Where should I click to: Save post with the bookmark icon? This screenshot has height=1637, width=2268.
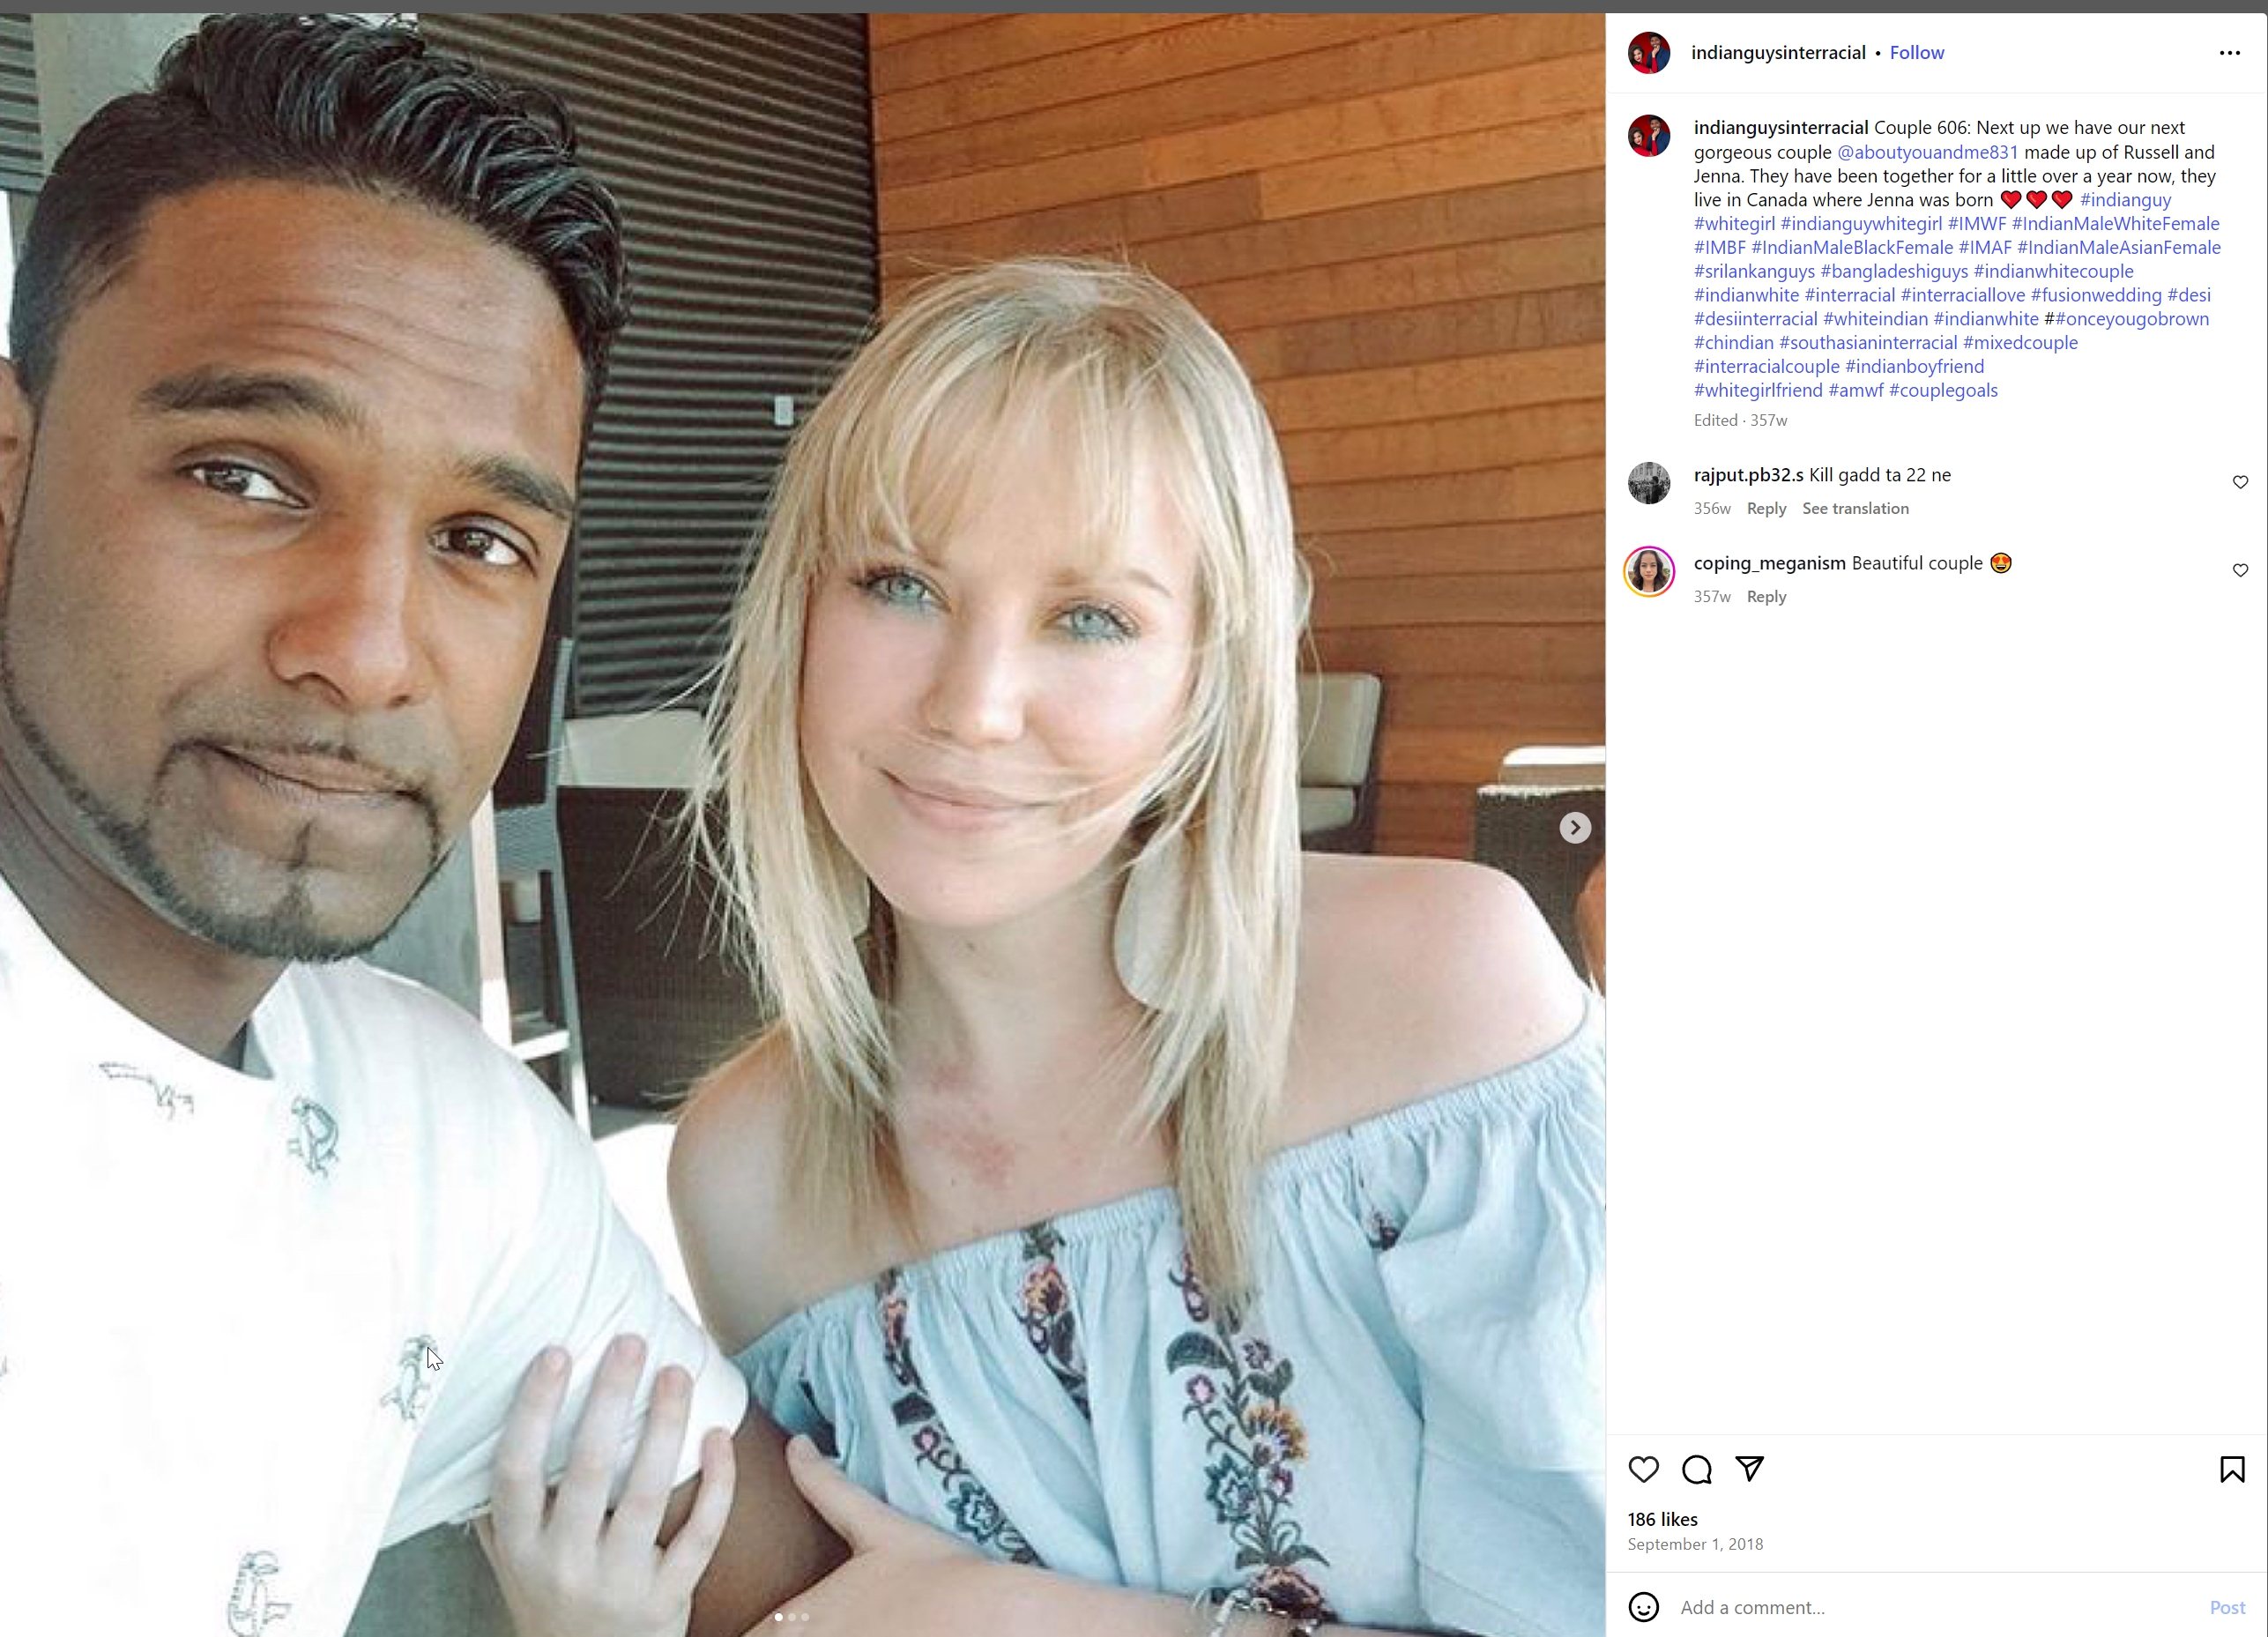pos(2232,1469)
